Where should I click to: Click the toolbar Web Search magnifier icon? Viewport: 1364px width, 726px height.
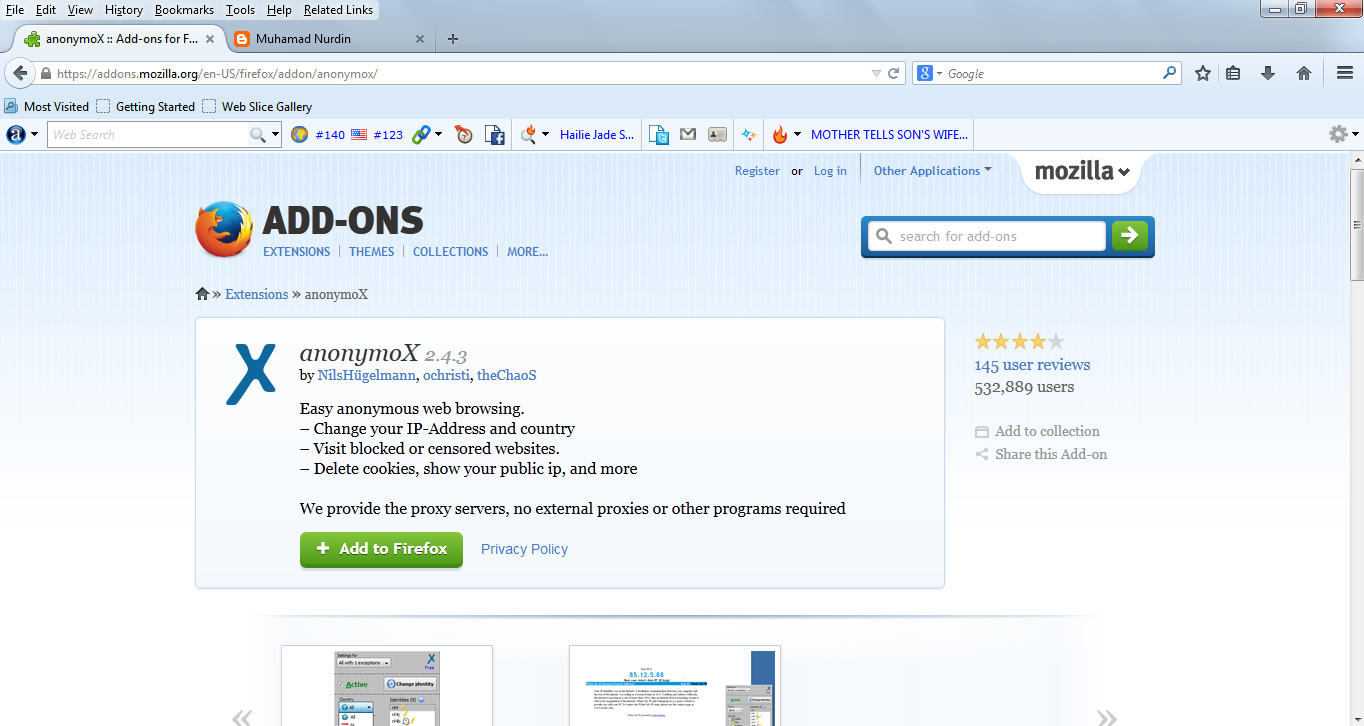tap(258, 134)
